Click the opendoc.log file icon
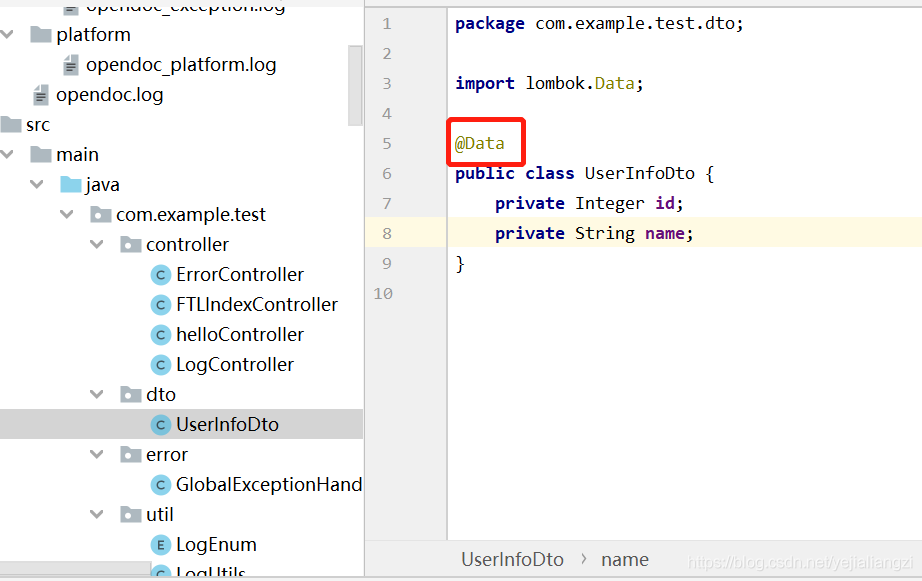This screenshot has height=581, width=922. 41,95
